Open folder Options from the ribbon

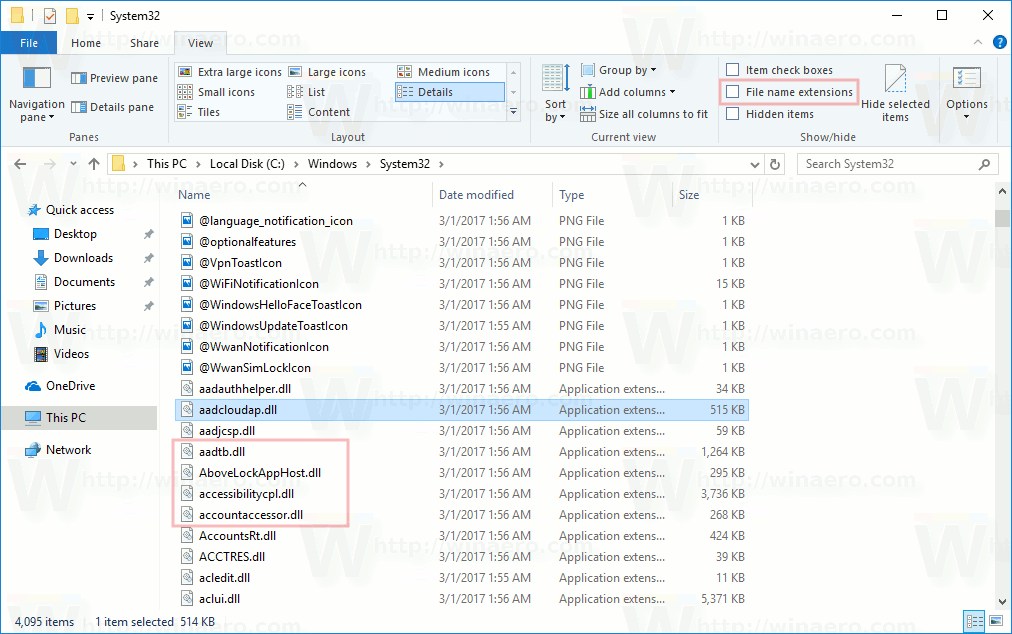click(966, 90)
